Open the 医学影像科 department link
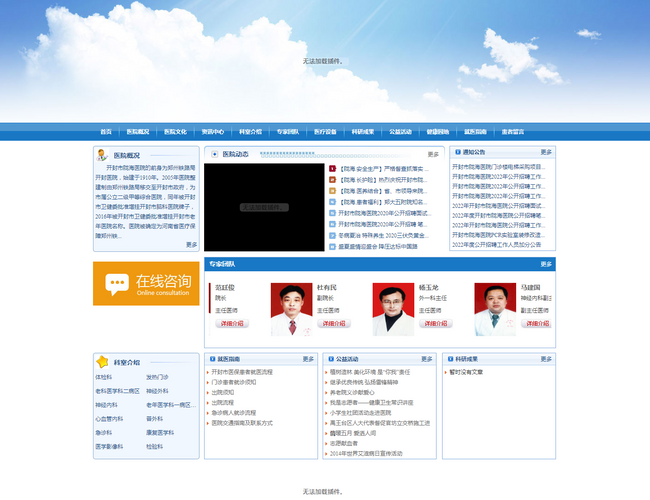 [109, 447]
